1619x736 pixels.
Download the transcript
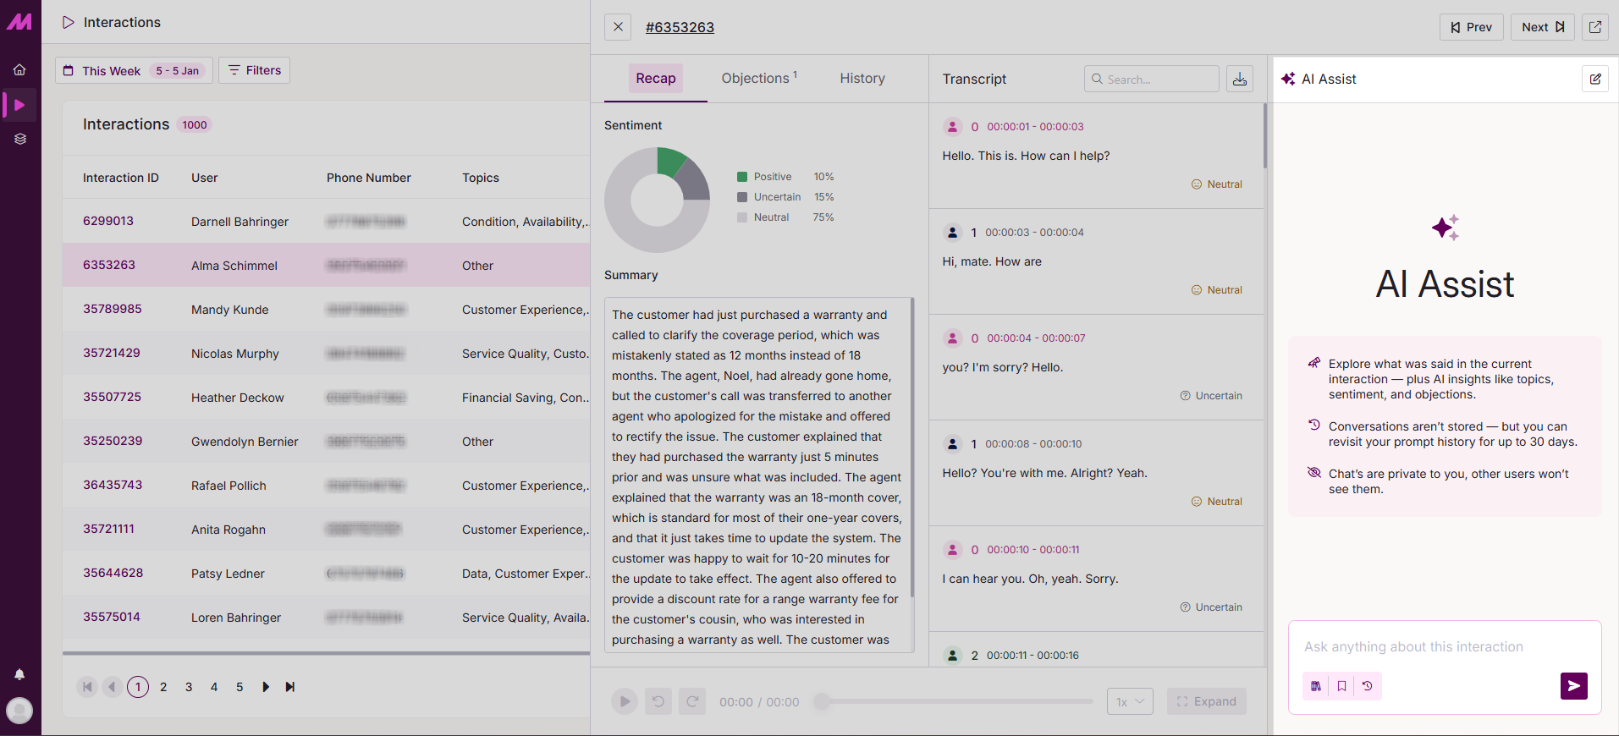pos(1239,79)
